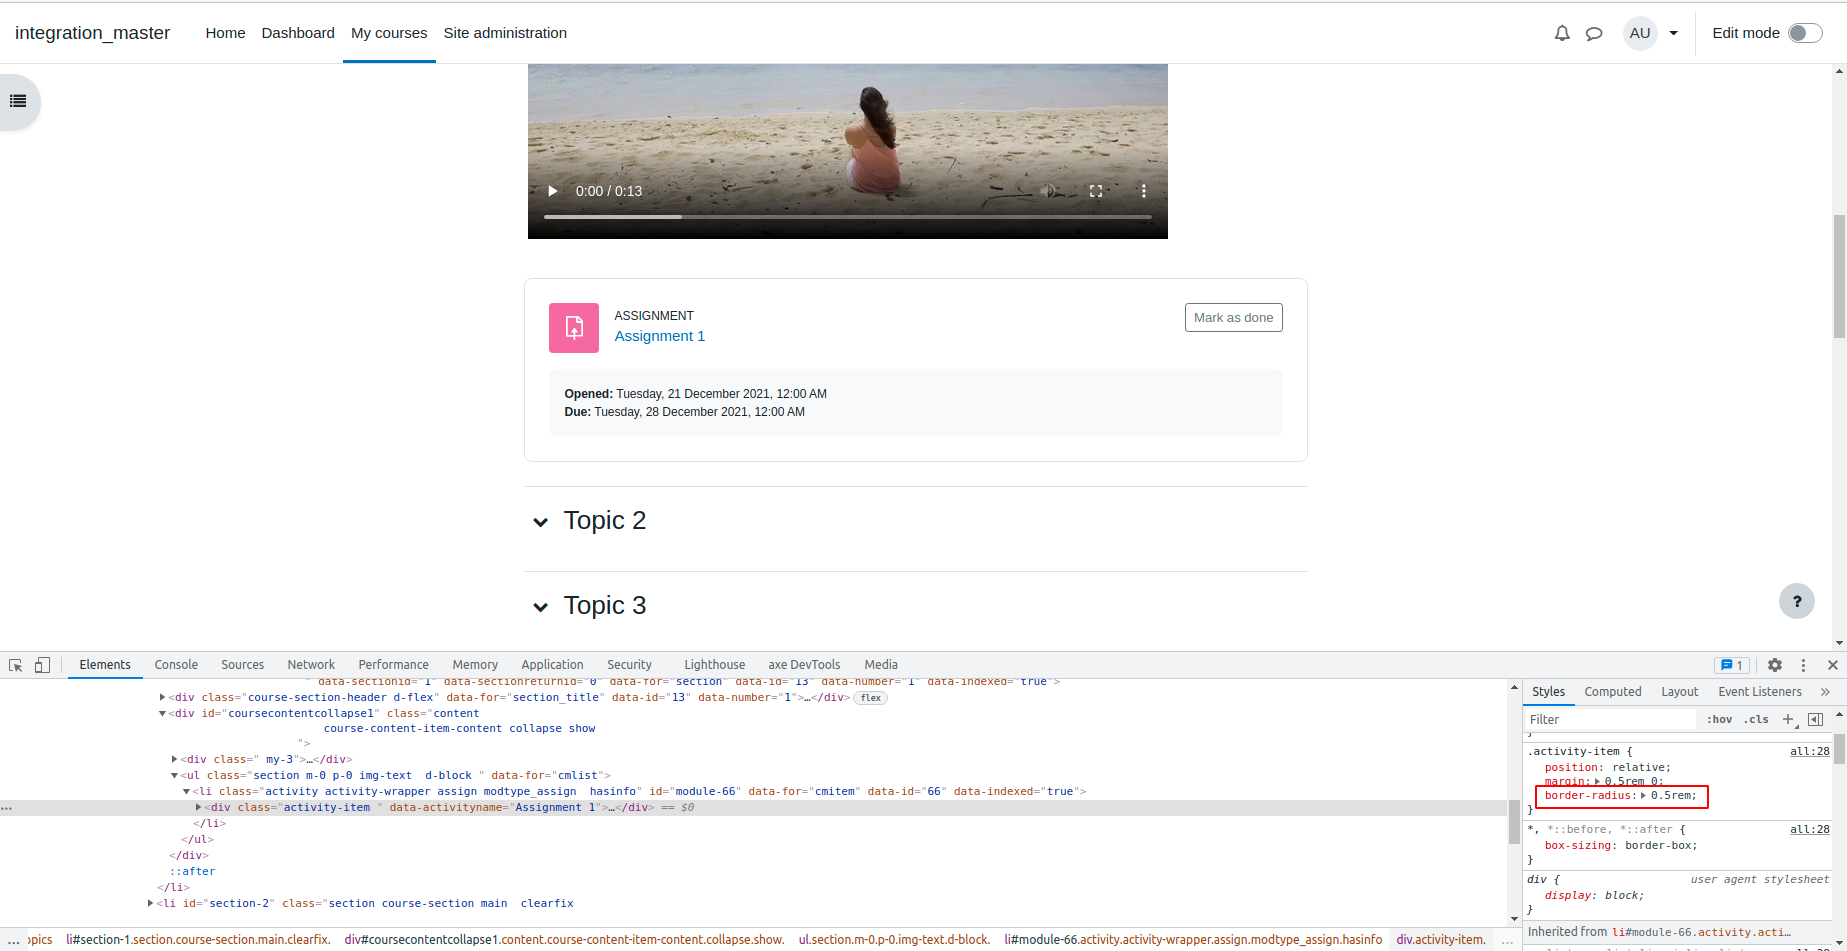Switch to the Elements tab
The image size is (1847, 951).
[105, 665]
